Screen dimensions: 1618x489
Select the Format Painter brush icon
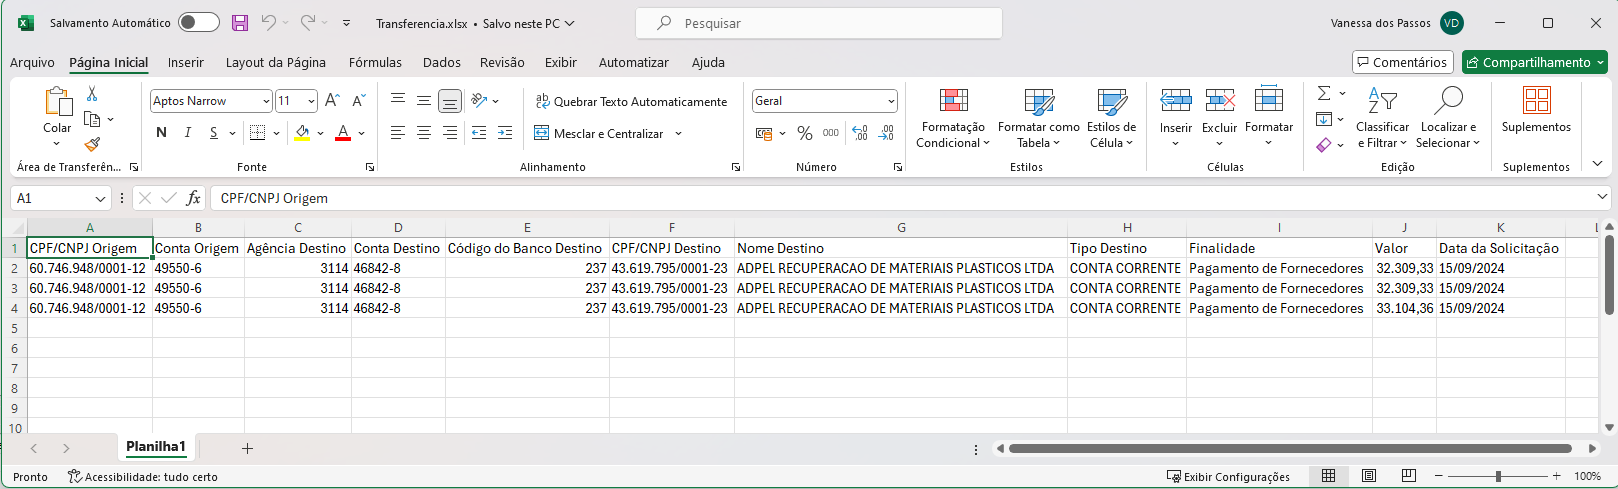[92, 144]
